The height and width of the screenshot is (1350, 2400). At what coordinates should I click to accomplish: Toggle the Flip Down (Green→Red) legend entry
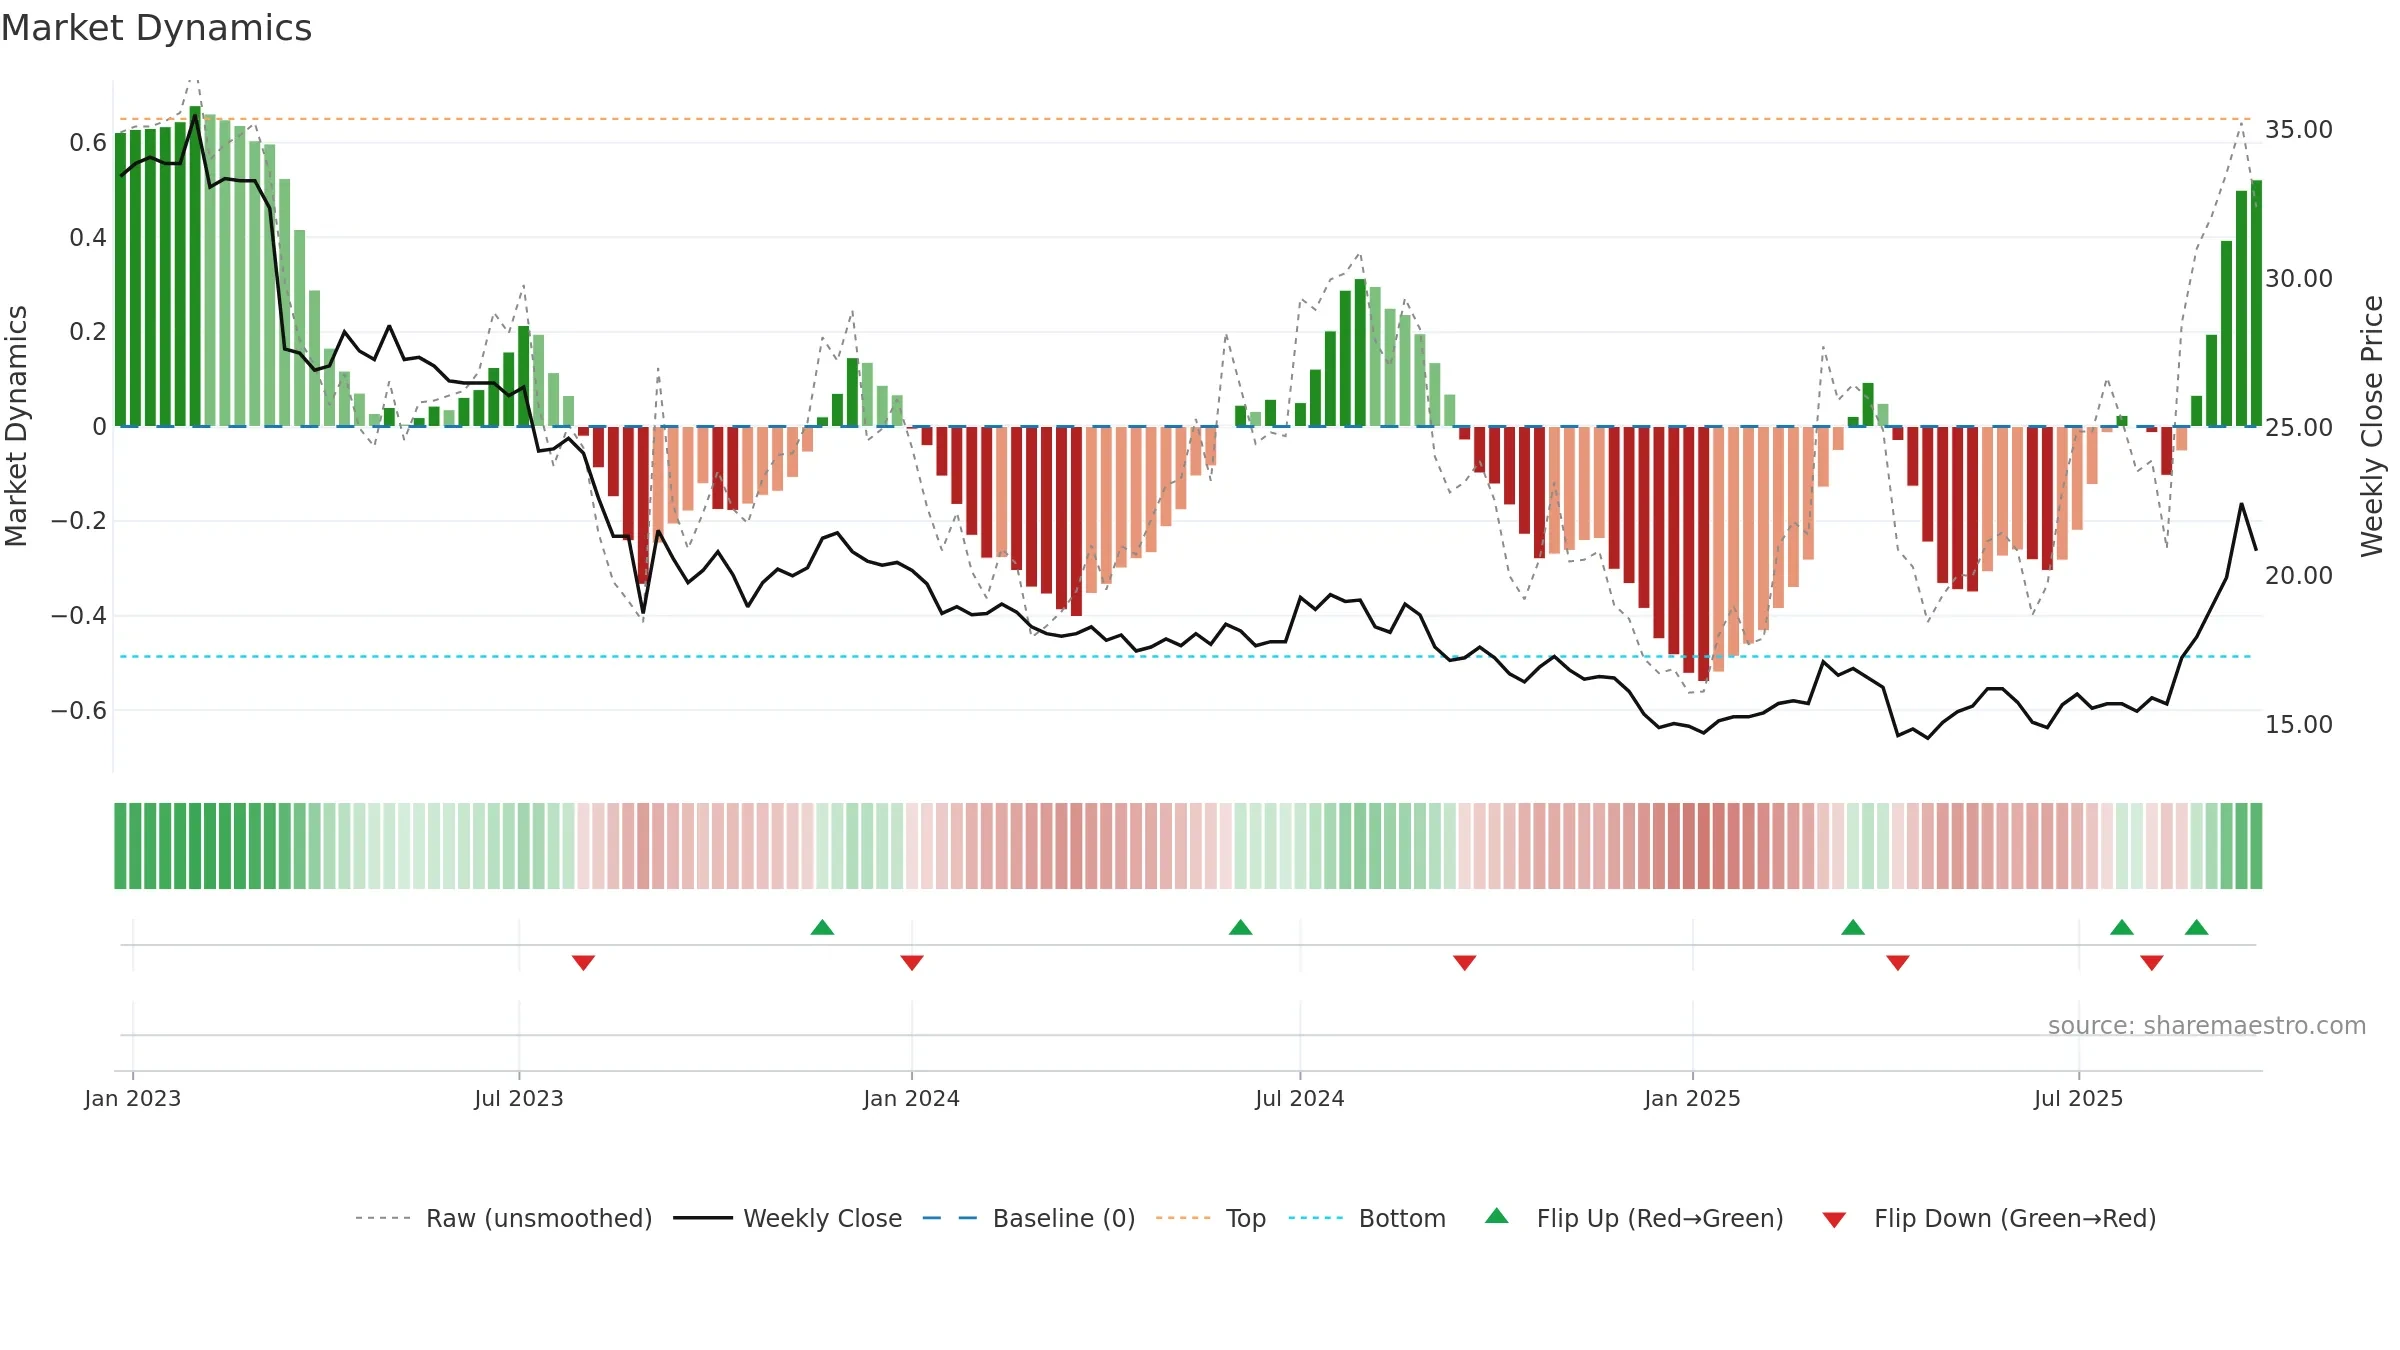[1989, 1218]
